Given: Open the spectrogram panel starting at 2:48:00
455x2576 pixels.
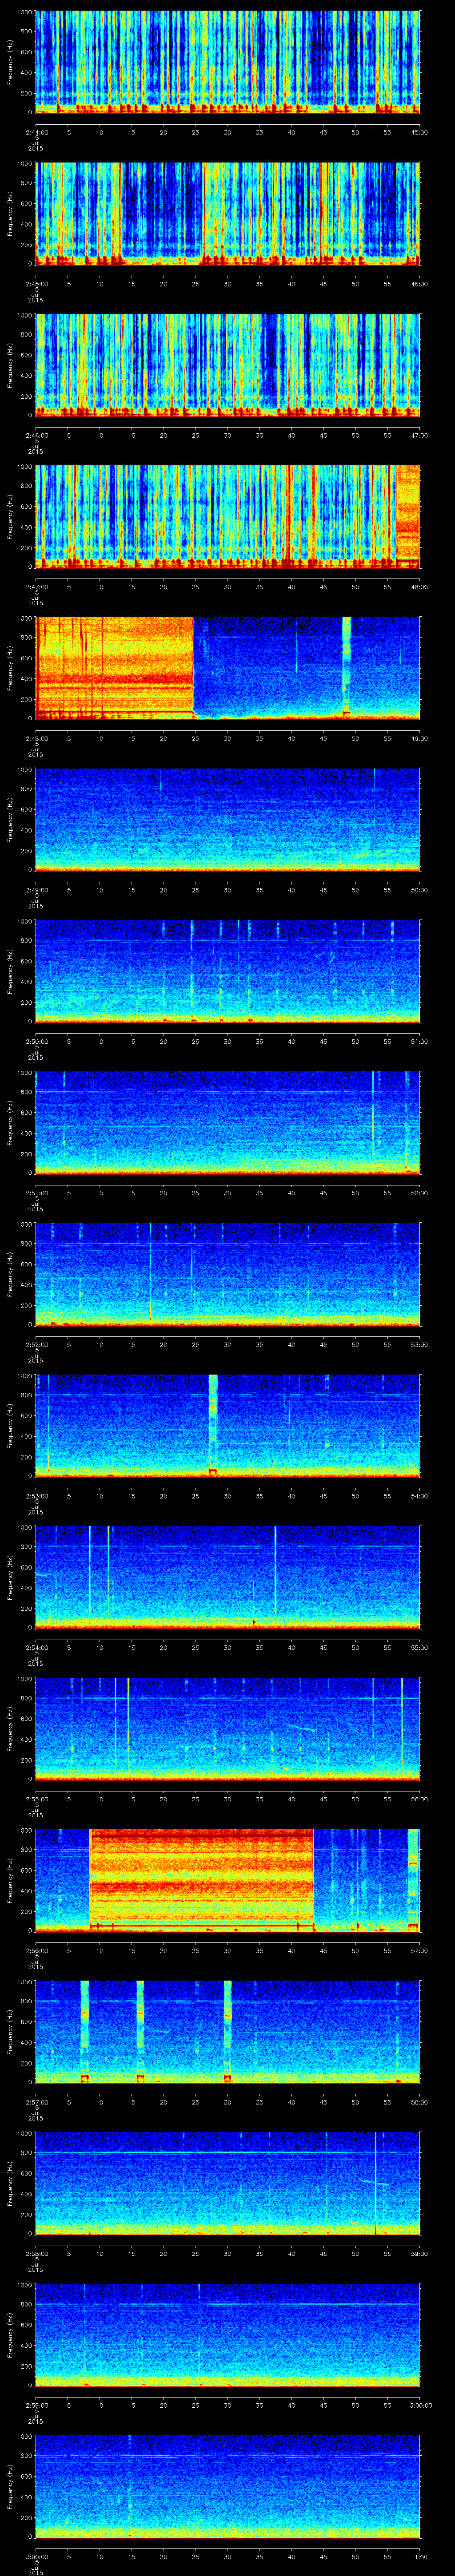Looking at the screenshot, I should coord(228,668).
